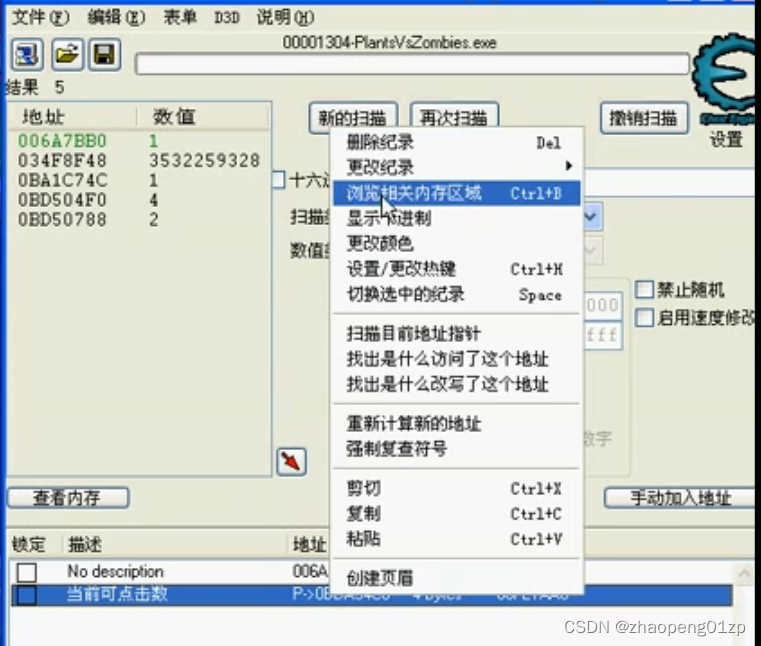Click the scan progress bar
The width and height of the screenshot is (761, 646).
(x=413, y=64)
